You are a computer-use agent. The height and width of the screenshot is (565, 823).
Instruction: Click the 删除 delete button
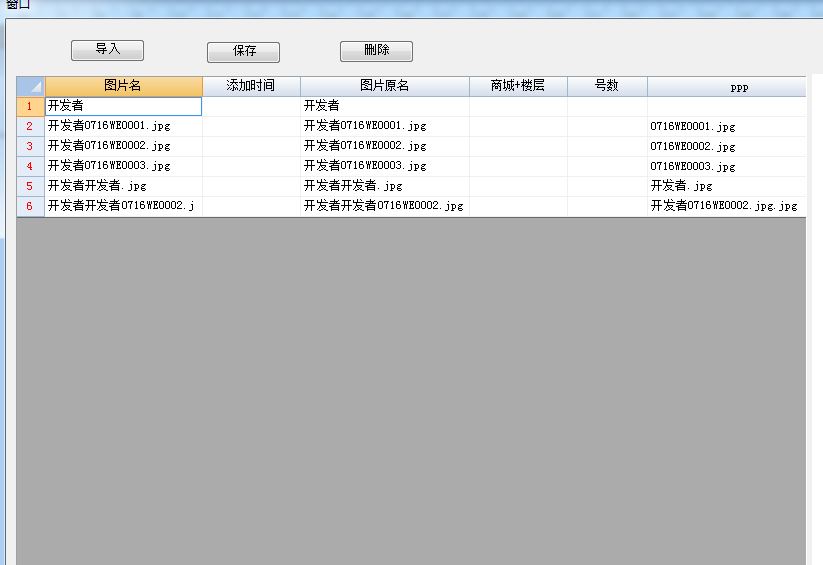(x=376, y=51)
